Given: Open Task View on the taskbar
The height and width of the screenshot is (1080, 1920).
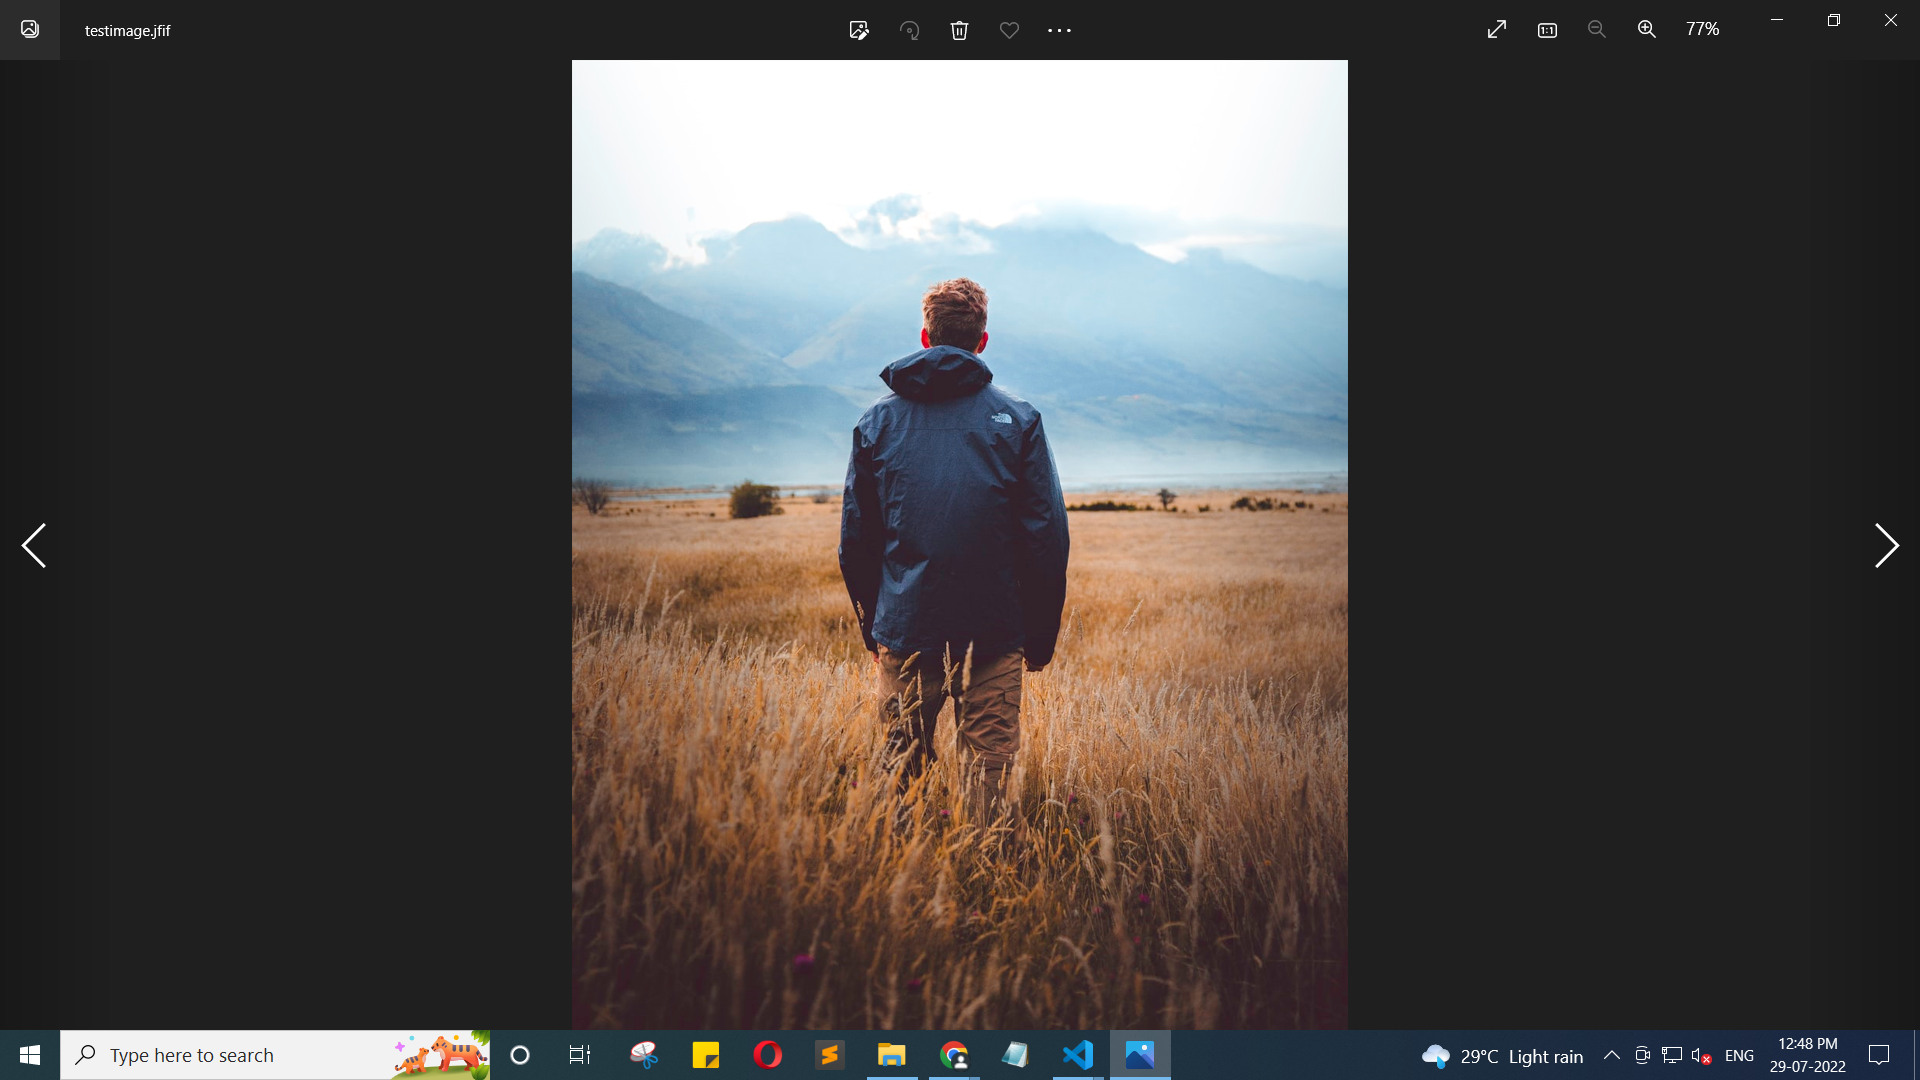Looking at the screenshot, I should (x=580, y=1055).
